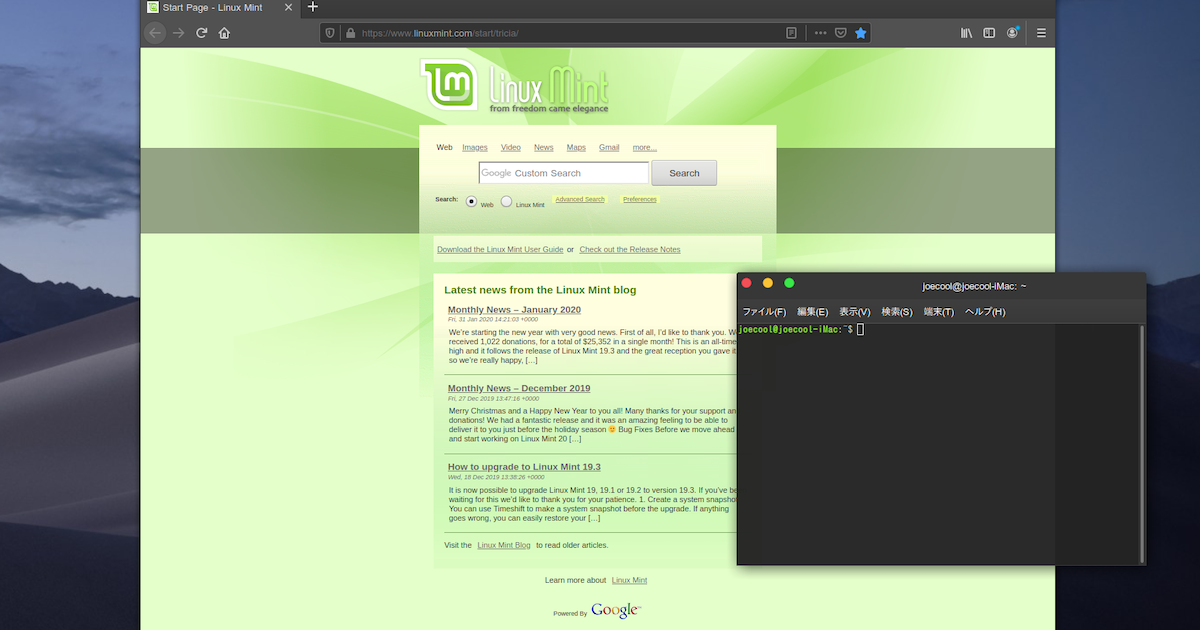This screenshot has height=630, width=1200.
Task: Minimize terminal with yellow button
Action: (x=768, y=284)
